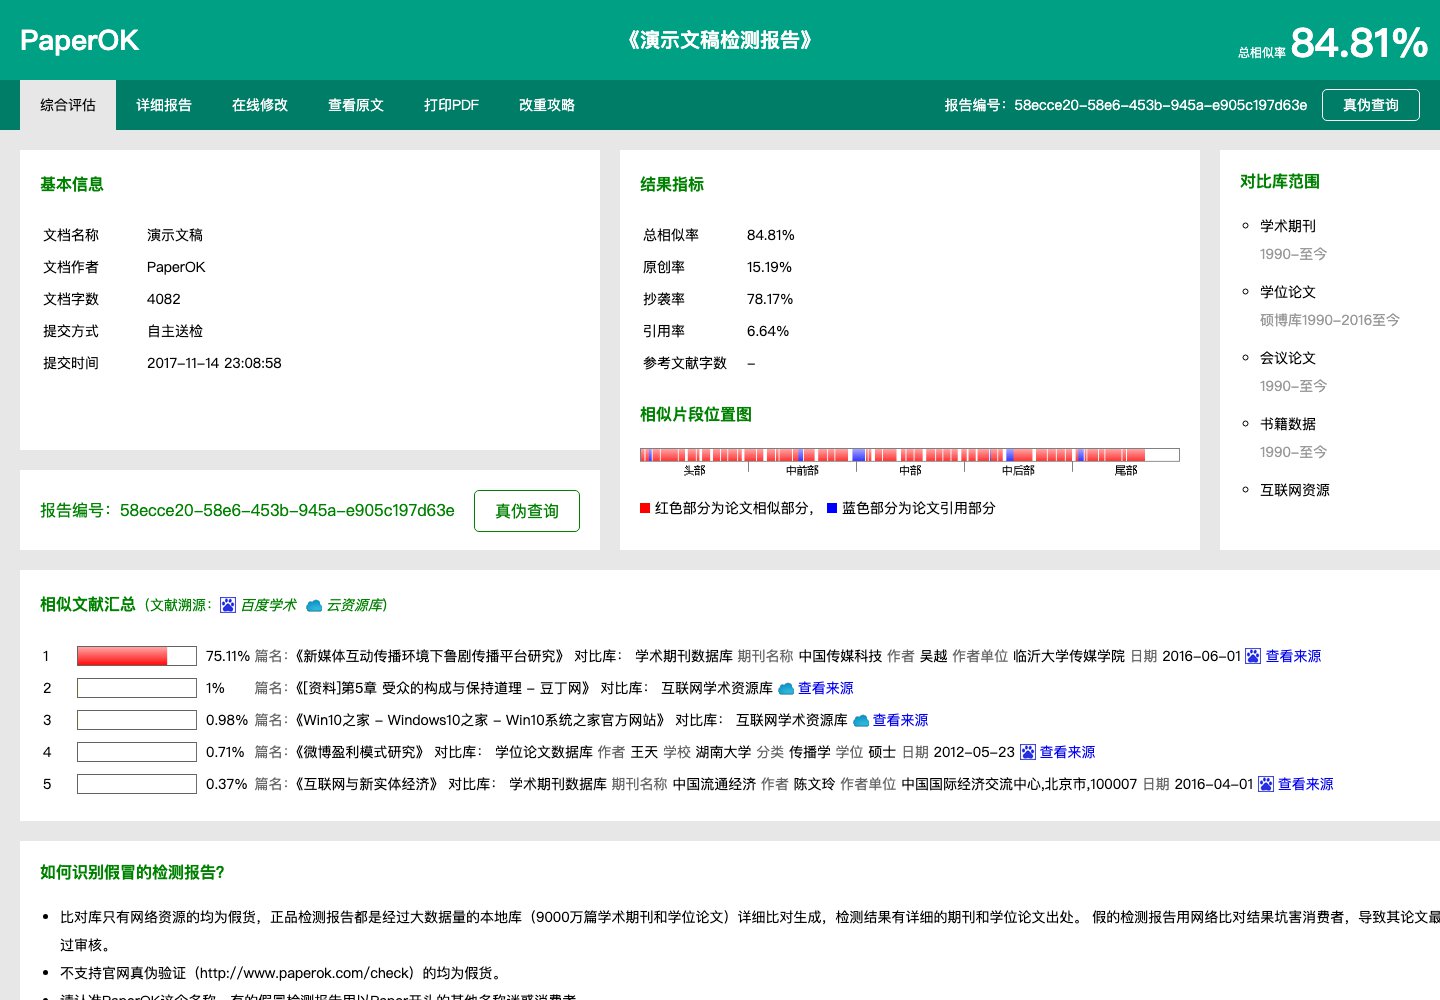Click the 相似片段位置图 fragment position bar

tap(910, 455)
